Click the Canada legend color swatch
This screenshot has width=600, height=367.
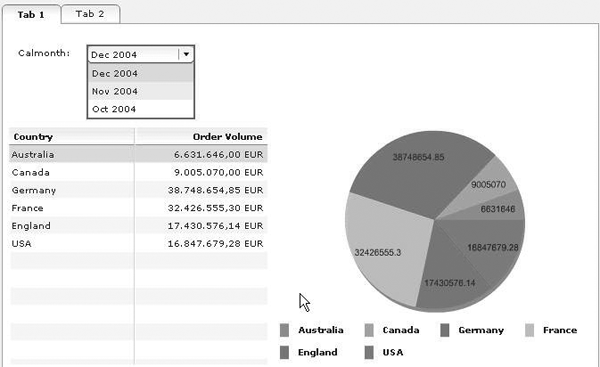click(369, 330)
